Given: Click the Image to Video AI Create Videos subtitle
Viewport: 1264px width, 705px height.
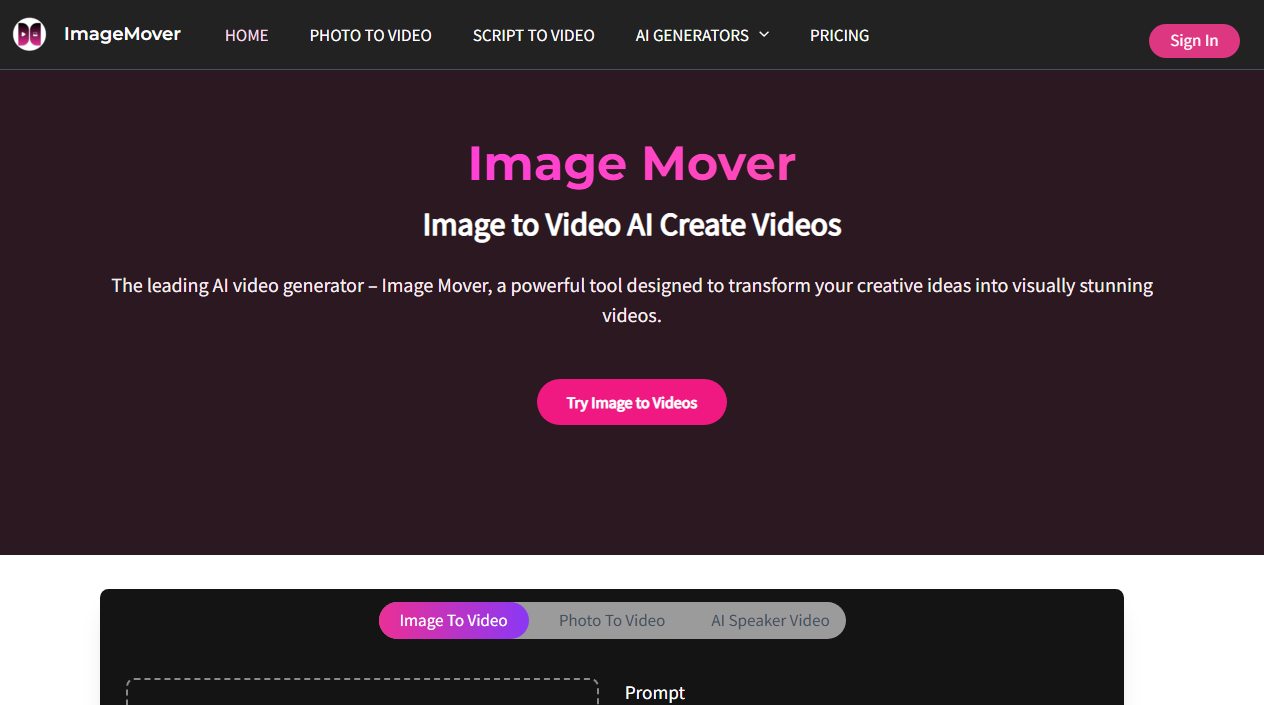Looking at the screenshot, I should (631, 225).
